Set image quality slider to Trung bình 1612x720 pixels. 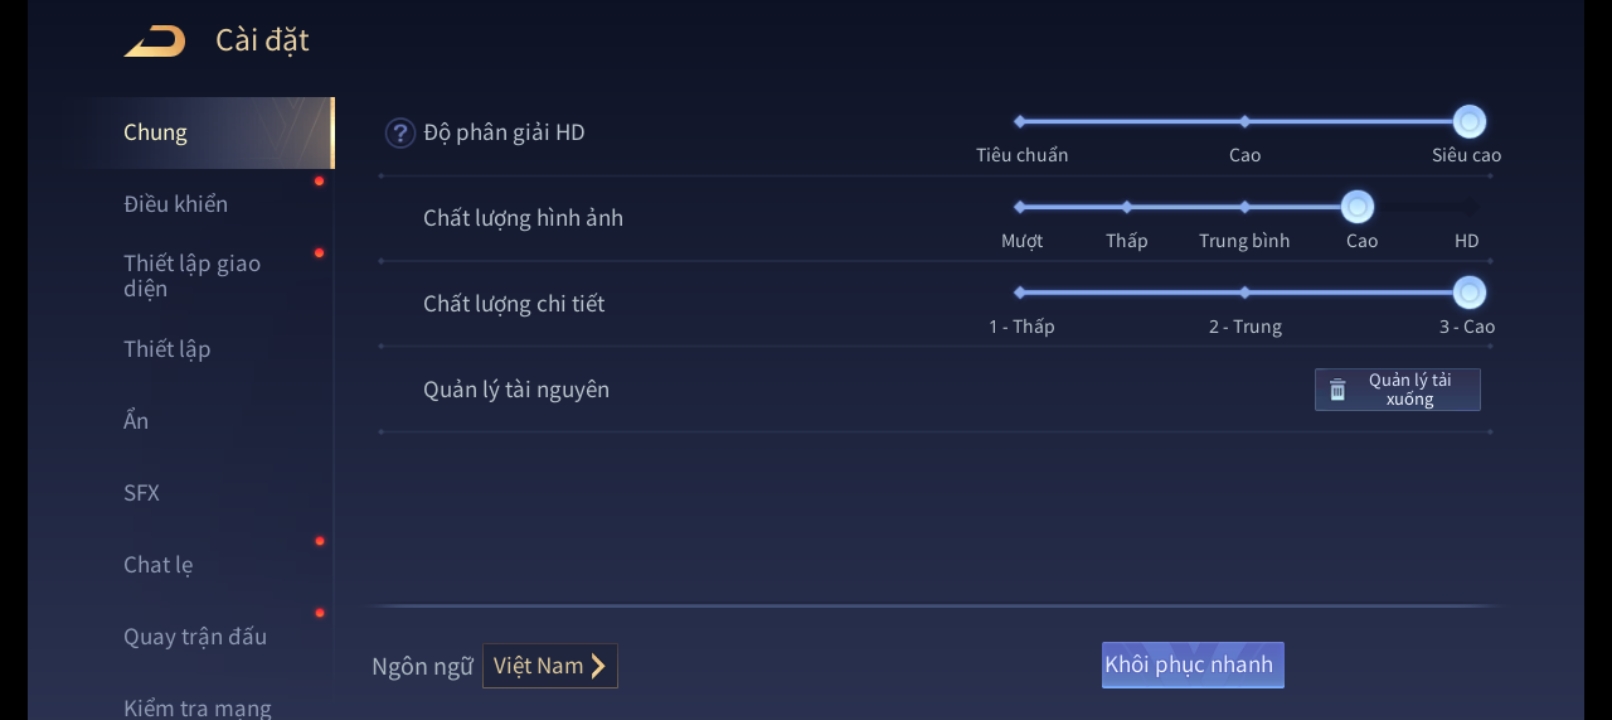(1244, 207)
